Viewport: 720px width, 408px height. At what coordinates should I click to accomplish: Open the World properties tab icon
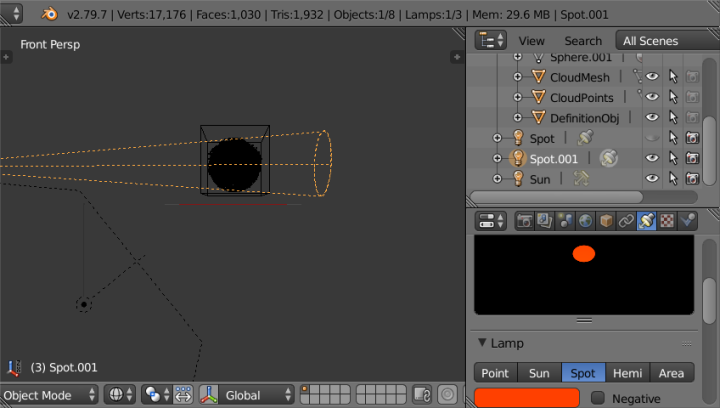click(585, 221)
